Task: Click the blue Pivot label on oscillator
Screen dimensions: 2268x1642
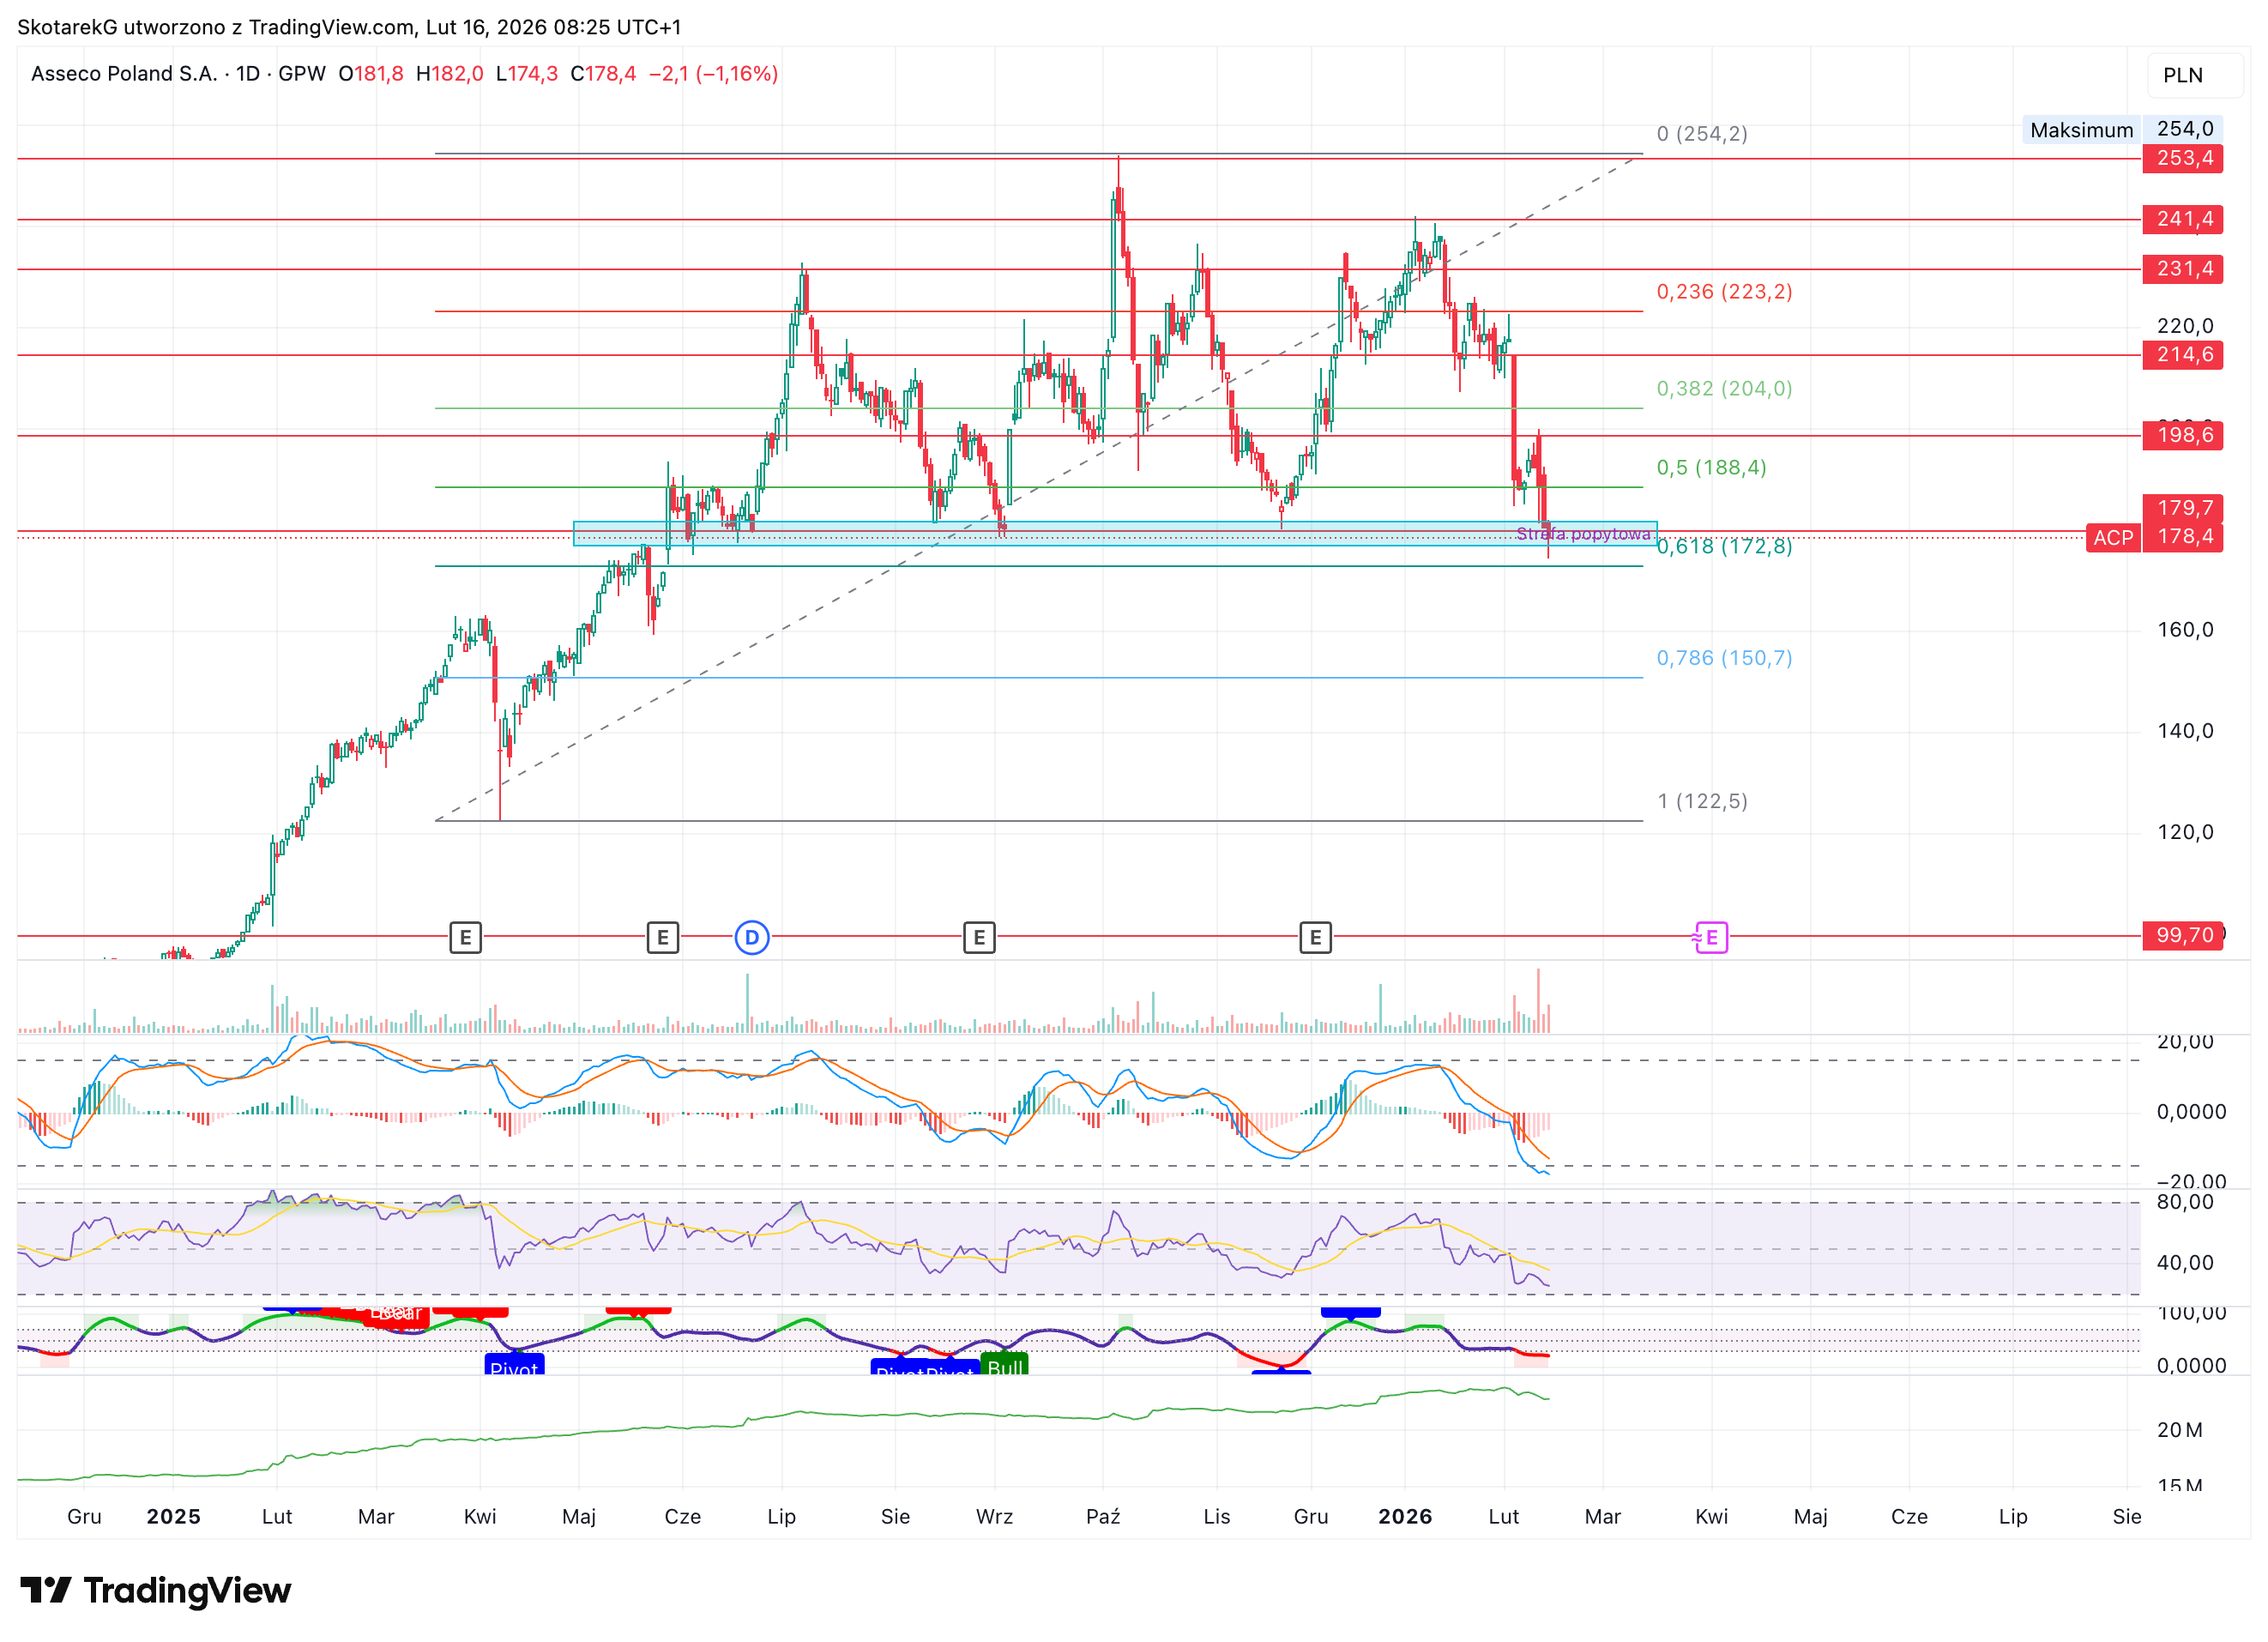Action: 514,1365
